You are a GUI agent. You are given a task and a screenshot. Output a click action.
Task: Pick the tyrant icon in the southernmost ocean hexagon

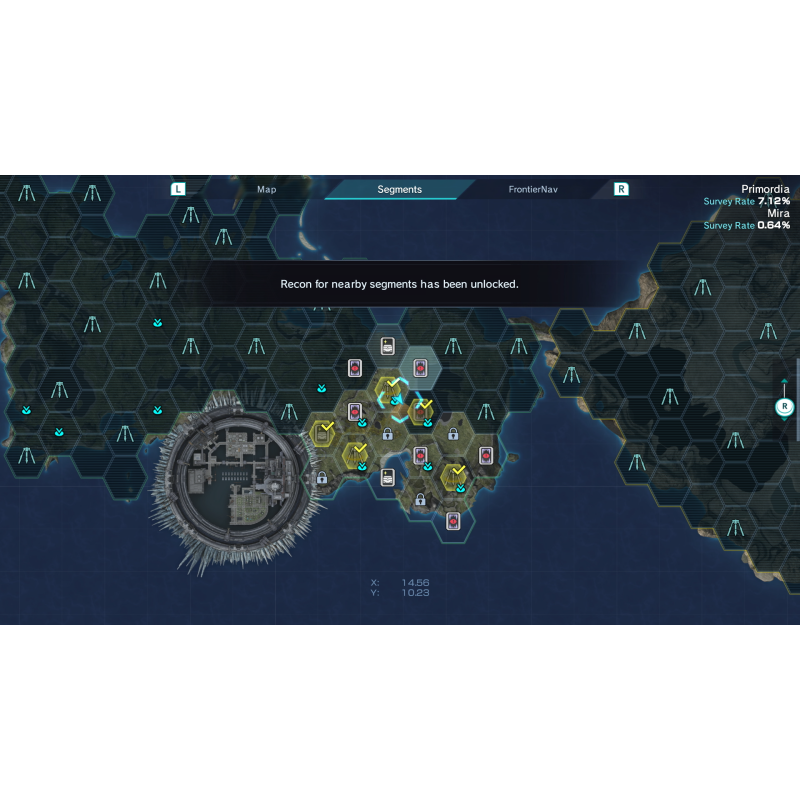coord(453,521)
